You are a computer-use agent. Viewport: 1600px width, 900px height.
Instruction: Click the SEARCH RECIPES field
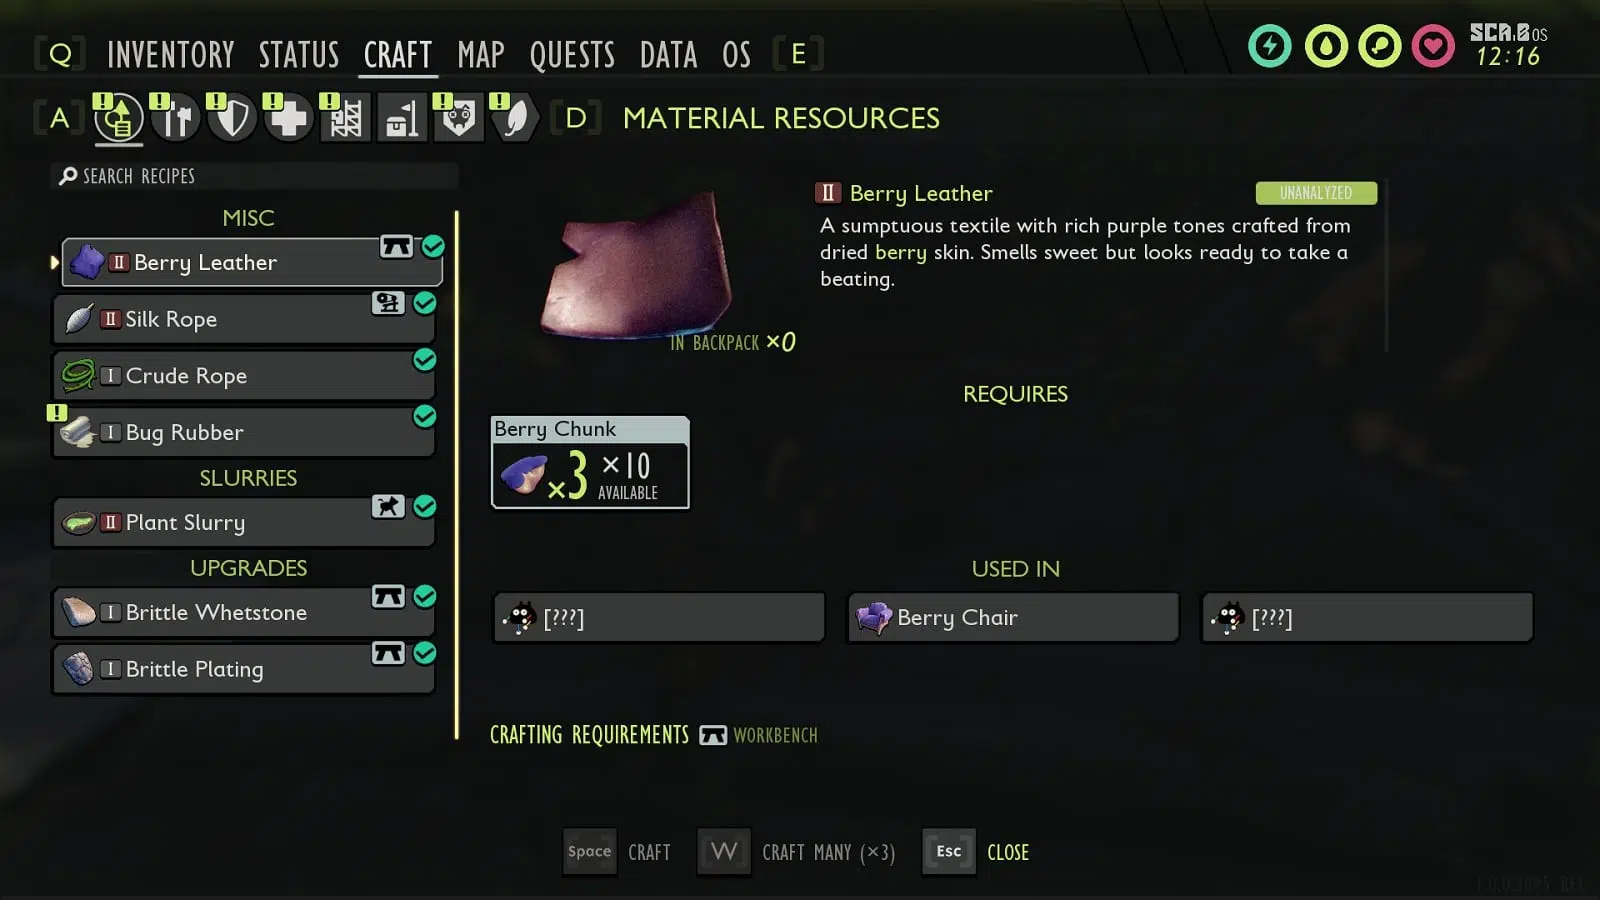[x=255, y=176]
